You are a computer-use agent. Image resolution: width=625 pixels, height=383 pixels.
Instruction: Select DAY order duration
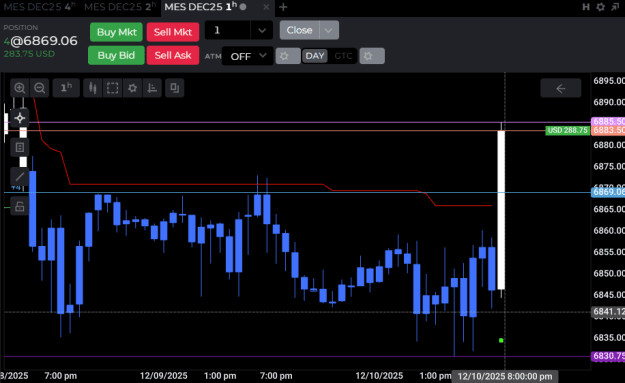(x=315, y=56)
